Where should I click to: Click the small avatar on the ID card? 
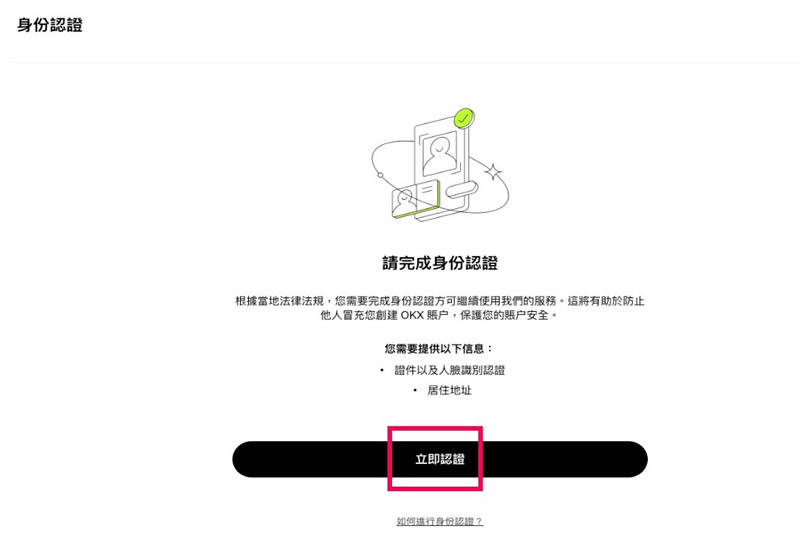(x=404, y=200)
